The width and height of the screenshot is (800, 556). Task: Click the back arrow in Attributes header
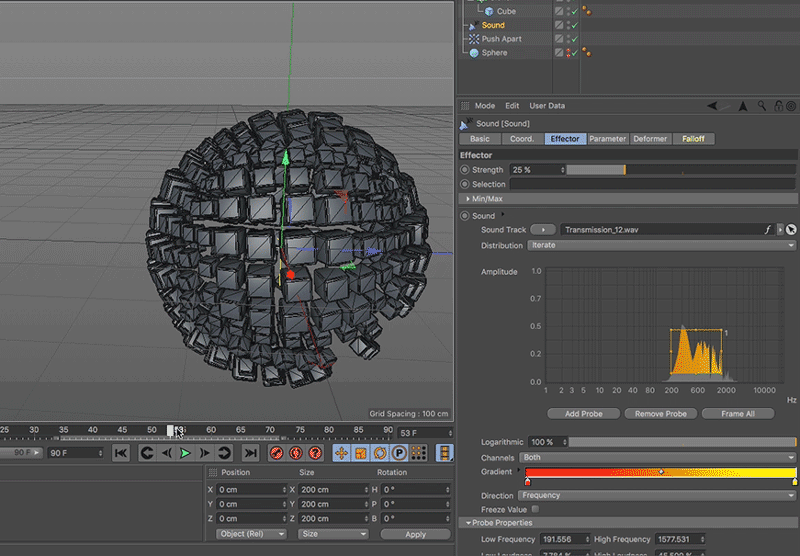click(712, 105)
